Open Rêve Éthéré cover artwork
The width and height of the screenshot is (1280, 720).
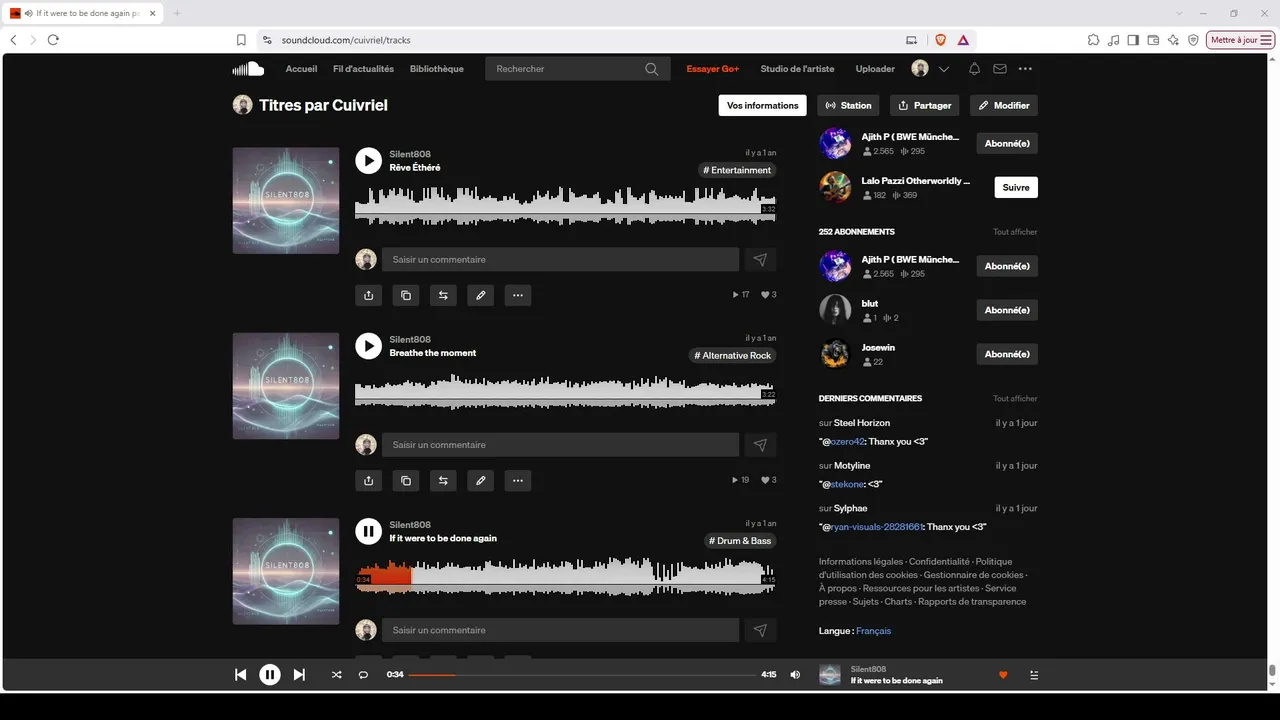click(x=286, y=201)
